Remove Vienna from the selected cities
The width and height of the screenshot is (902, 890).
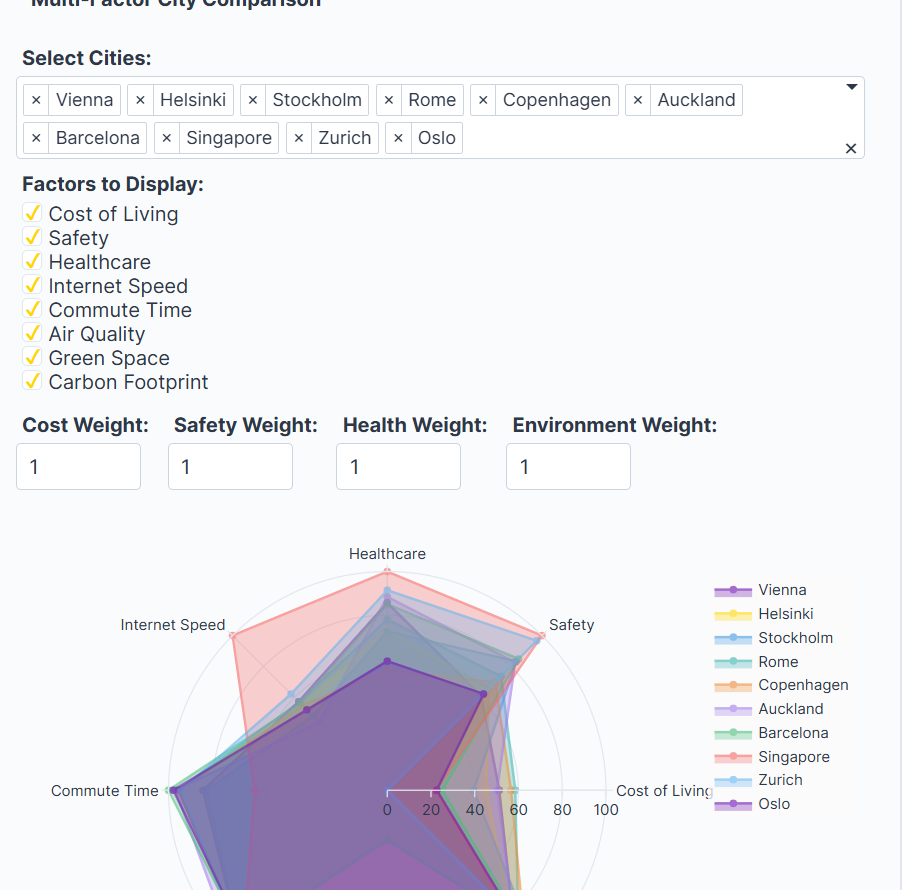pyautogui.click(x=36, y=99)
